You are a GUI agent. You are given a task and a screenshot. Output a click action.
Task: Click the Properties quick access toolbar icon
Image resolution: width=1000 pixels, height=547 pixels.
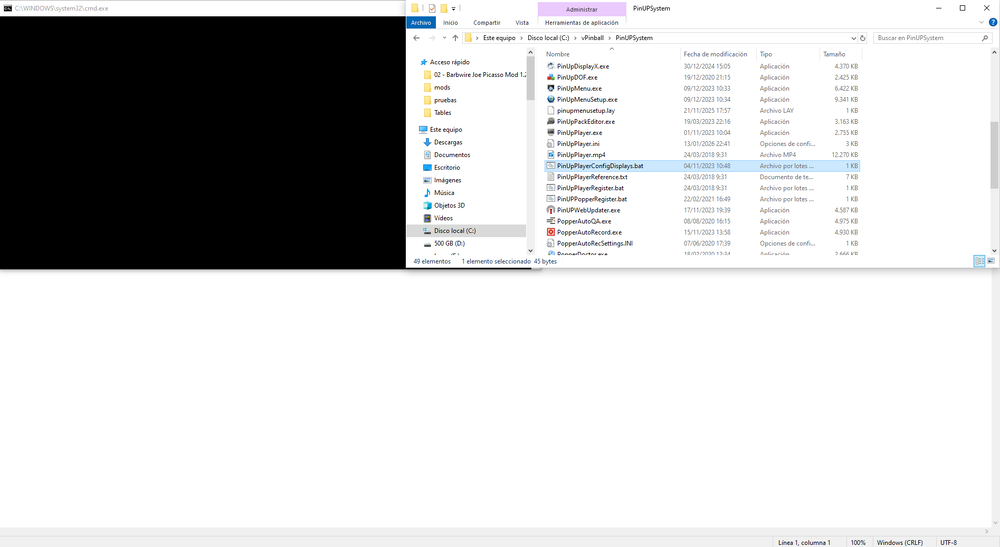coord(432,8)
